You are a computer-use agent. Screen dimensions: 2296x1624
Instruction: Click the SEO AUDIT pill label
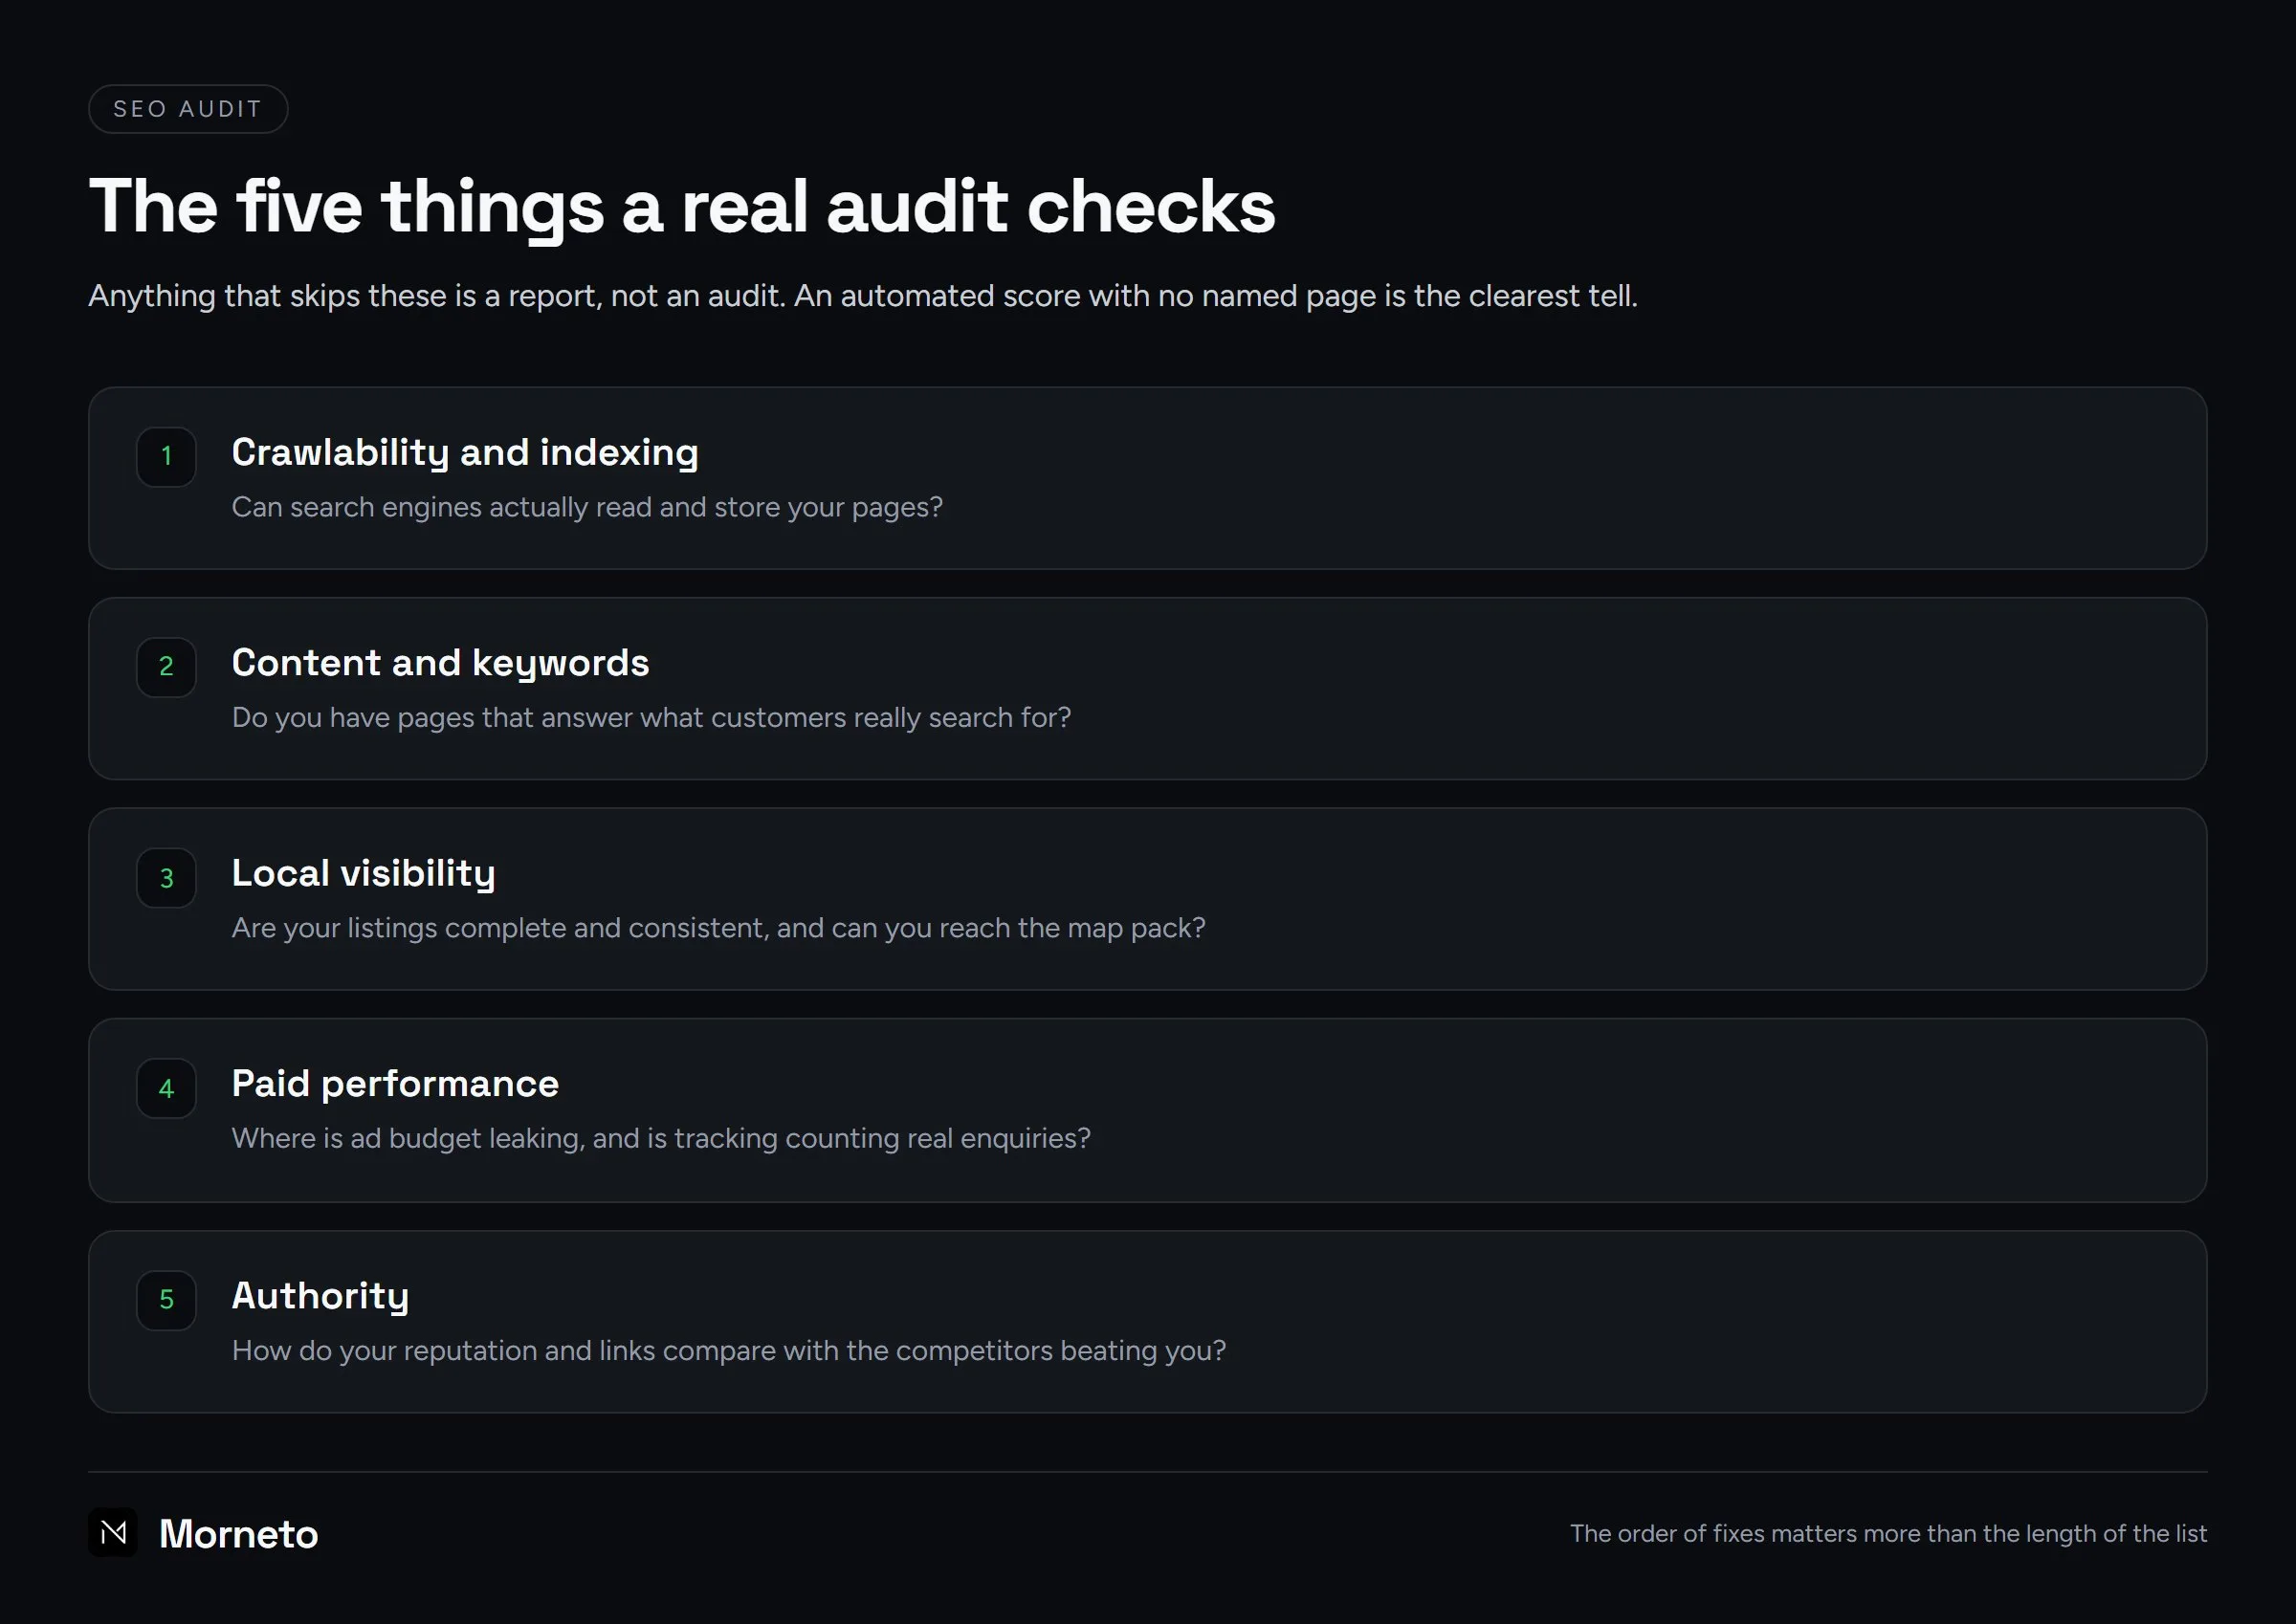tap(188, 109)
